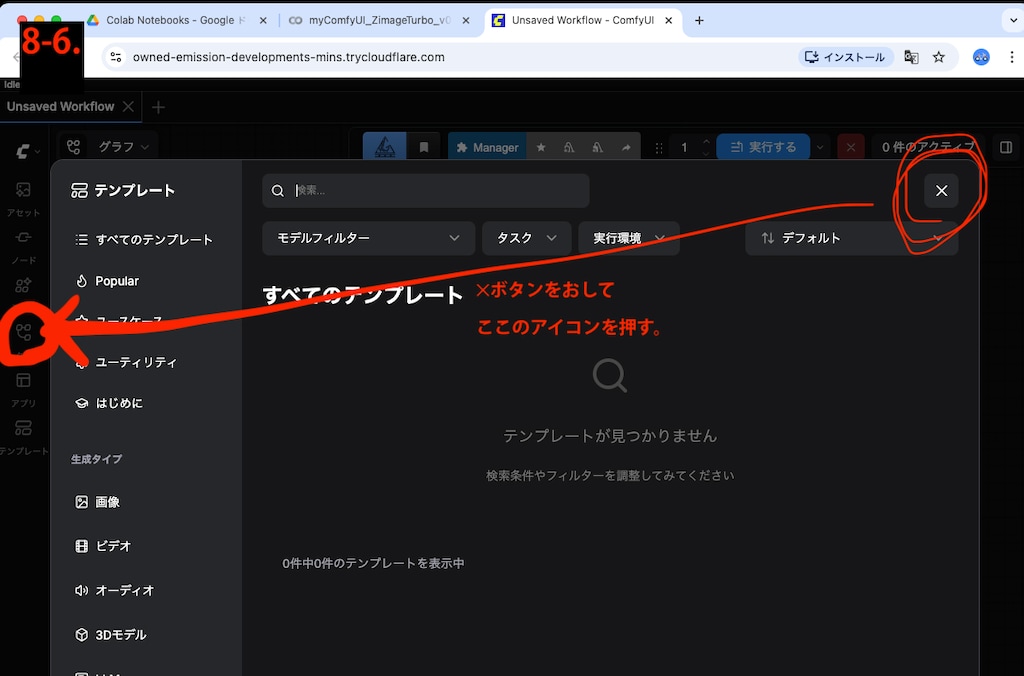Toggle the right side panel icon
This screenshot has width=1024, height=676.
[1005, 146]
